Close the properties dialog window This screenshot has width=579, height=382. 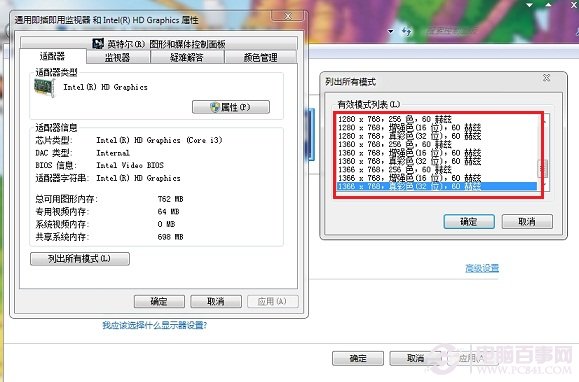(288, 16)
